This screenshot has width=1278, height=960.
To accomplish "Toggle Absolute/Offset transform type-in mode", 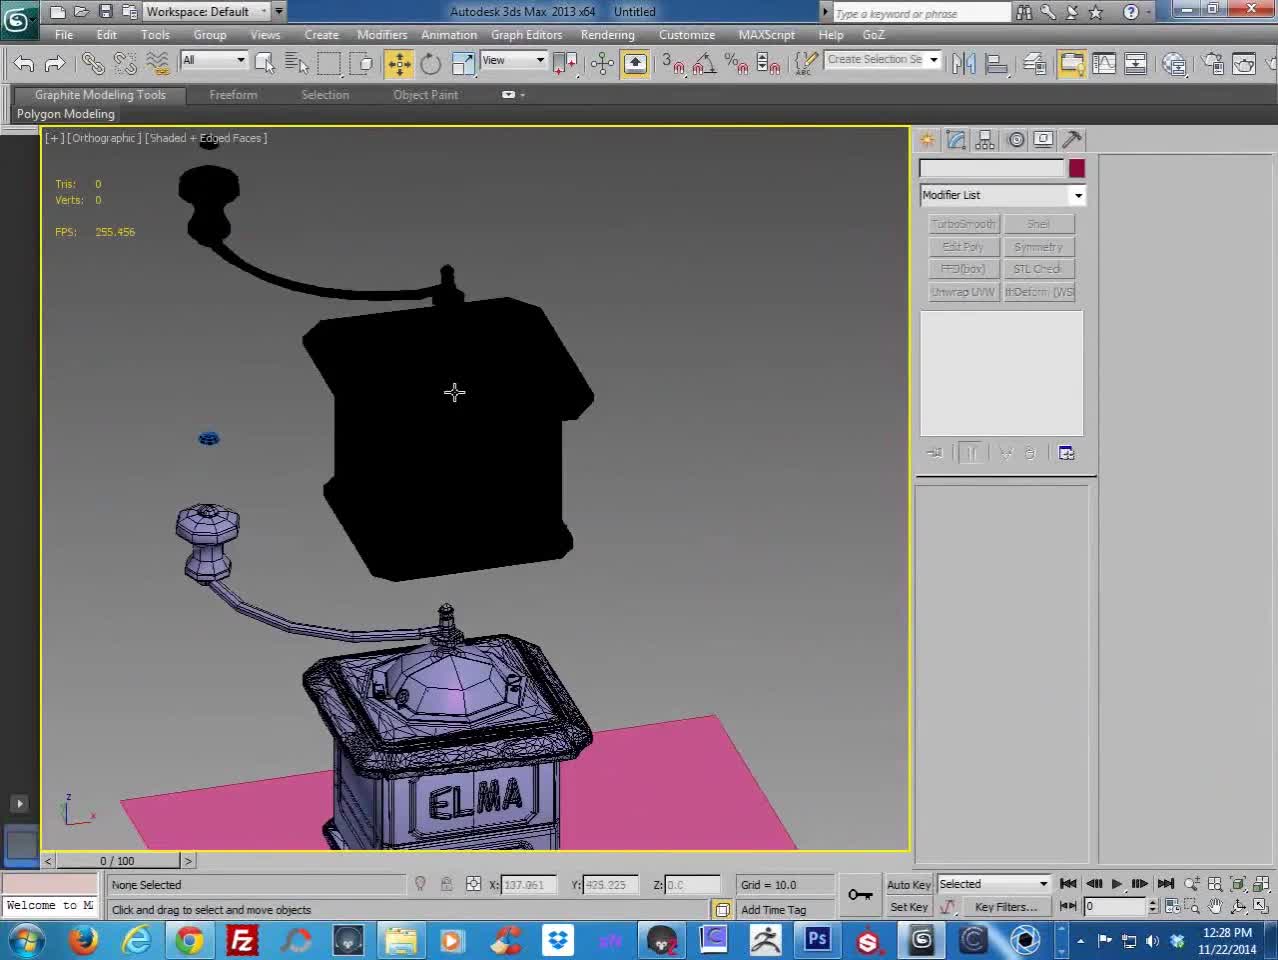I will (x=474, y=884).
